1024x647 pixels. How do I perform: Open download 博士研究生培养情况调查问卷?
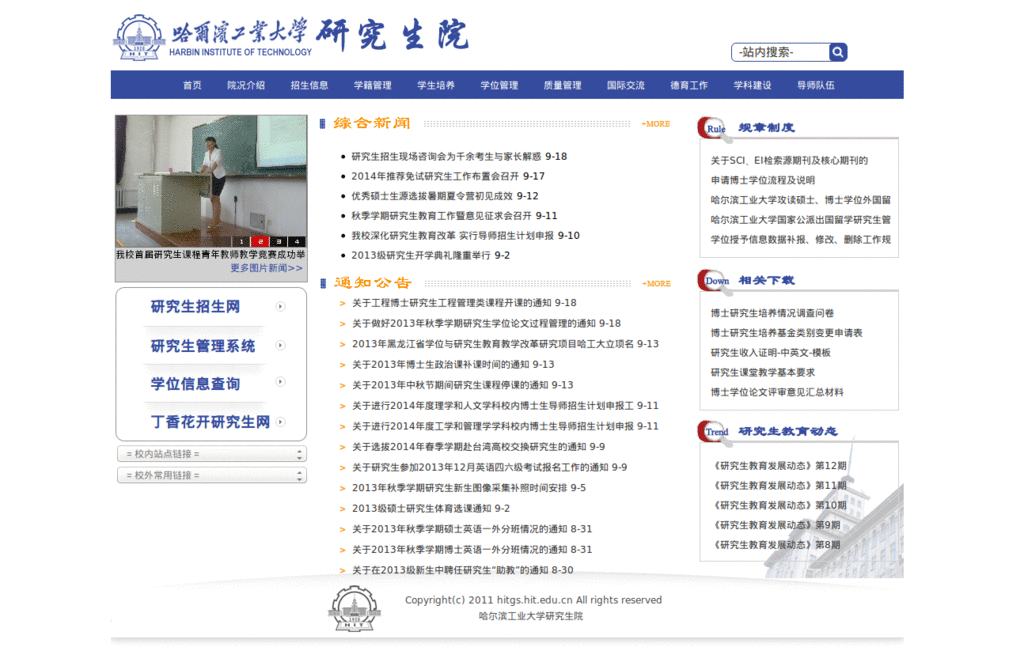point(772,313)
